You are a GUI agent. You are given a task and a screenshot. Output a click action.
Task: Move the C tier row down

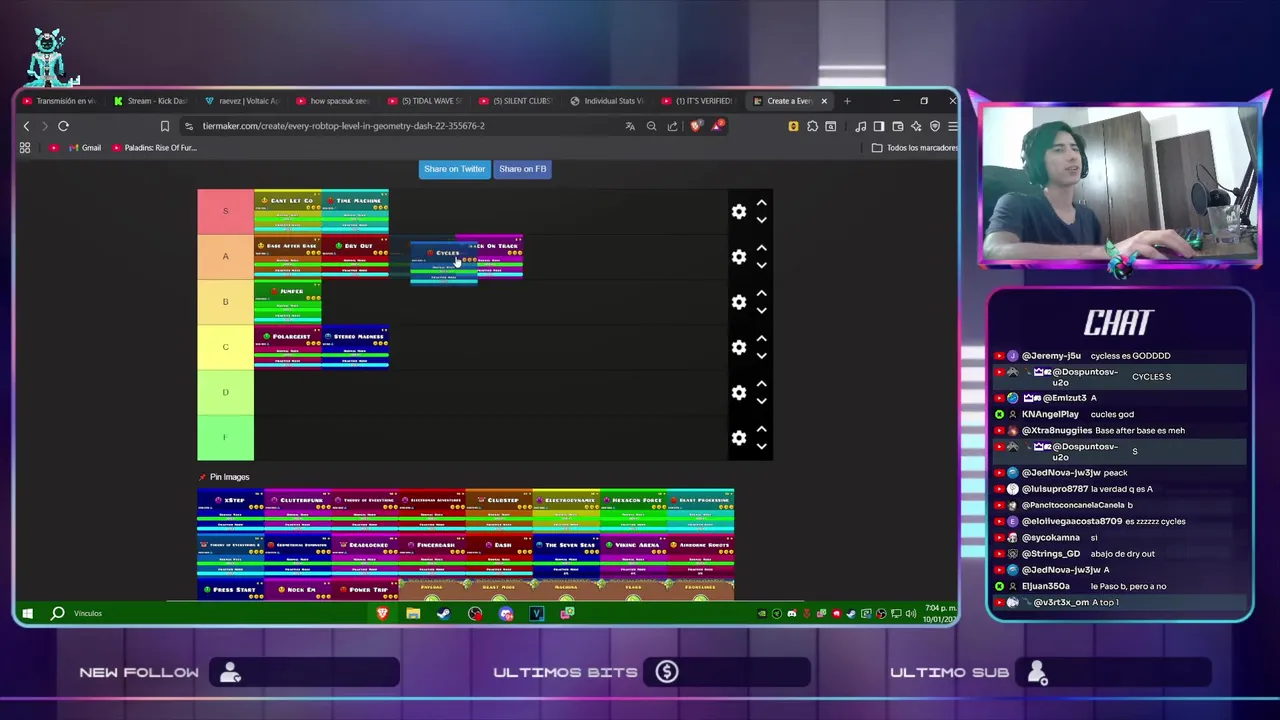761,356
